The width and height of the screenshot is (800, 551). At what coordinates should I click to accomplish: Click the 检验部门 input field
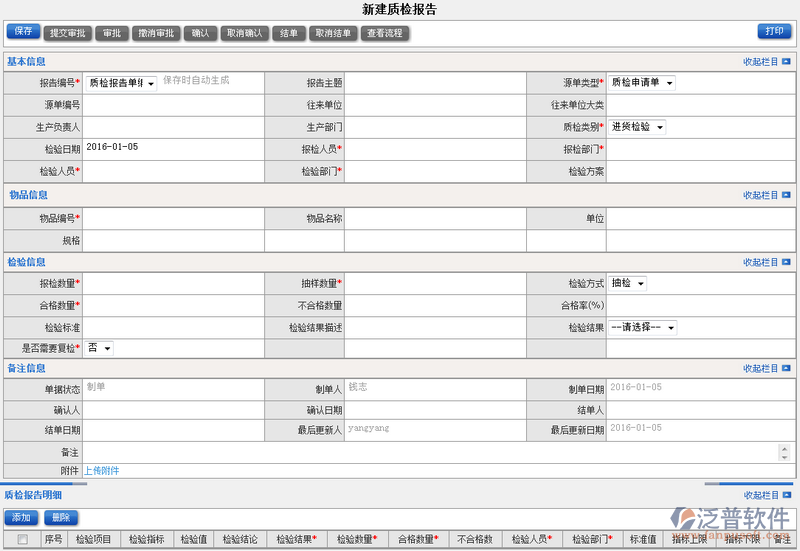click(x=435, y=171)
